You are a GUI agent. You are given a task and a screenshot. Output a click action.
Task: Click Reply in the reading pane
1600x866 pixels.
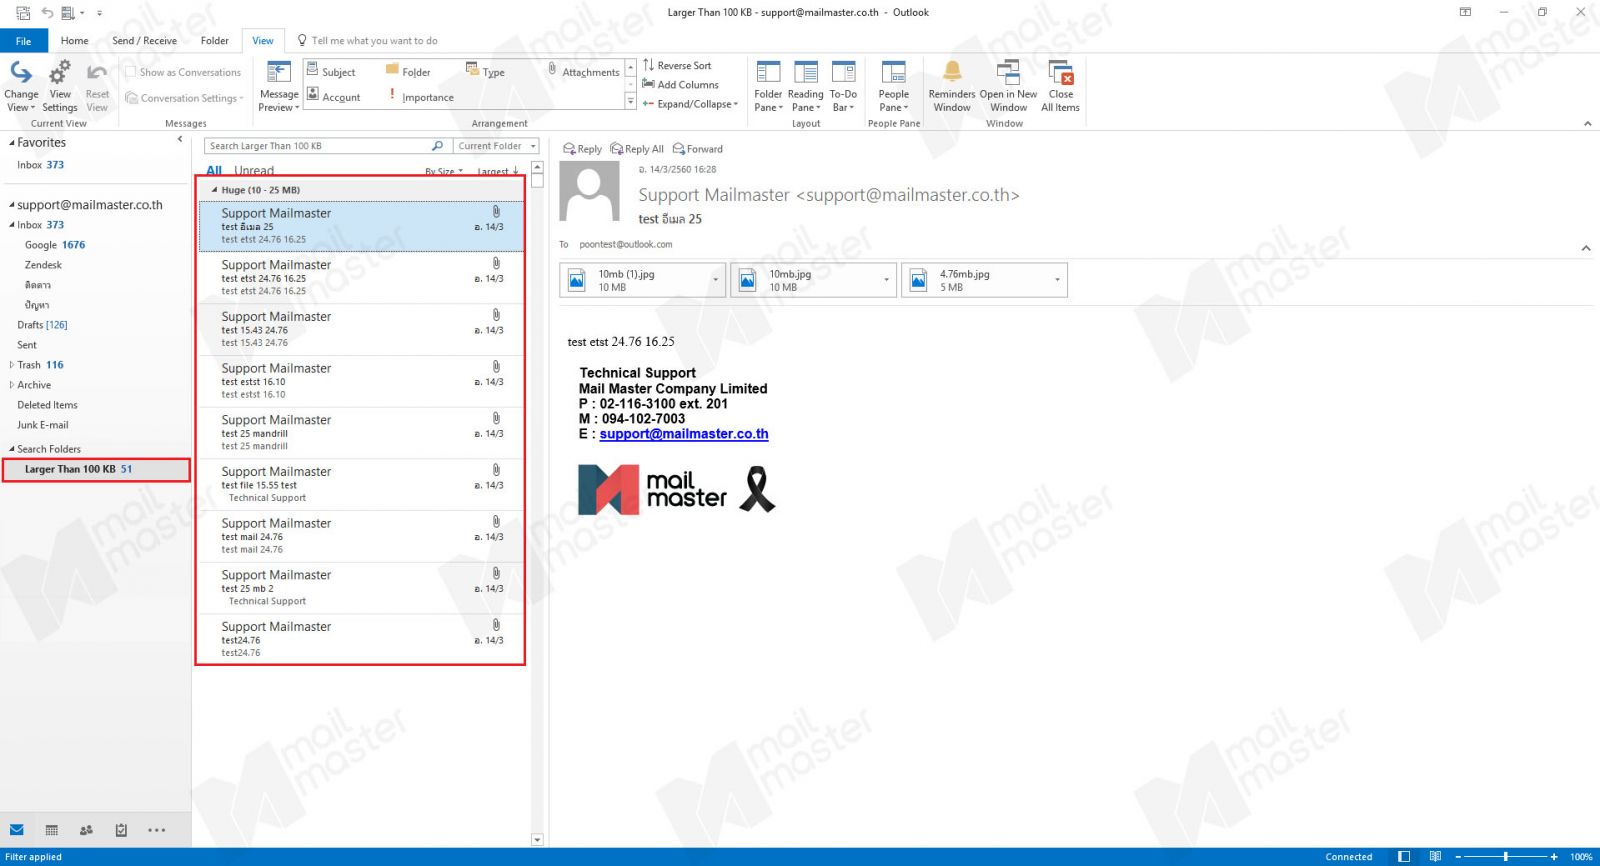click(582, 149)
